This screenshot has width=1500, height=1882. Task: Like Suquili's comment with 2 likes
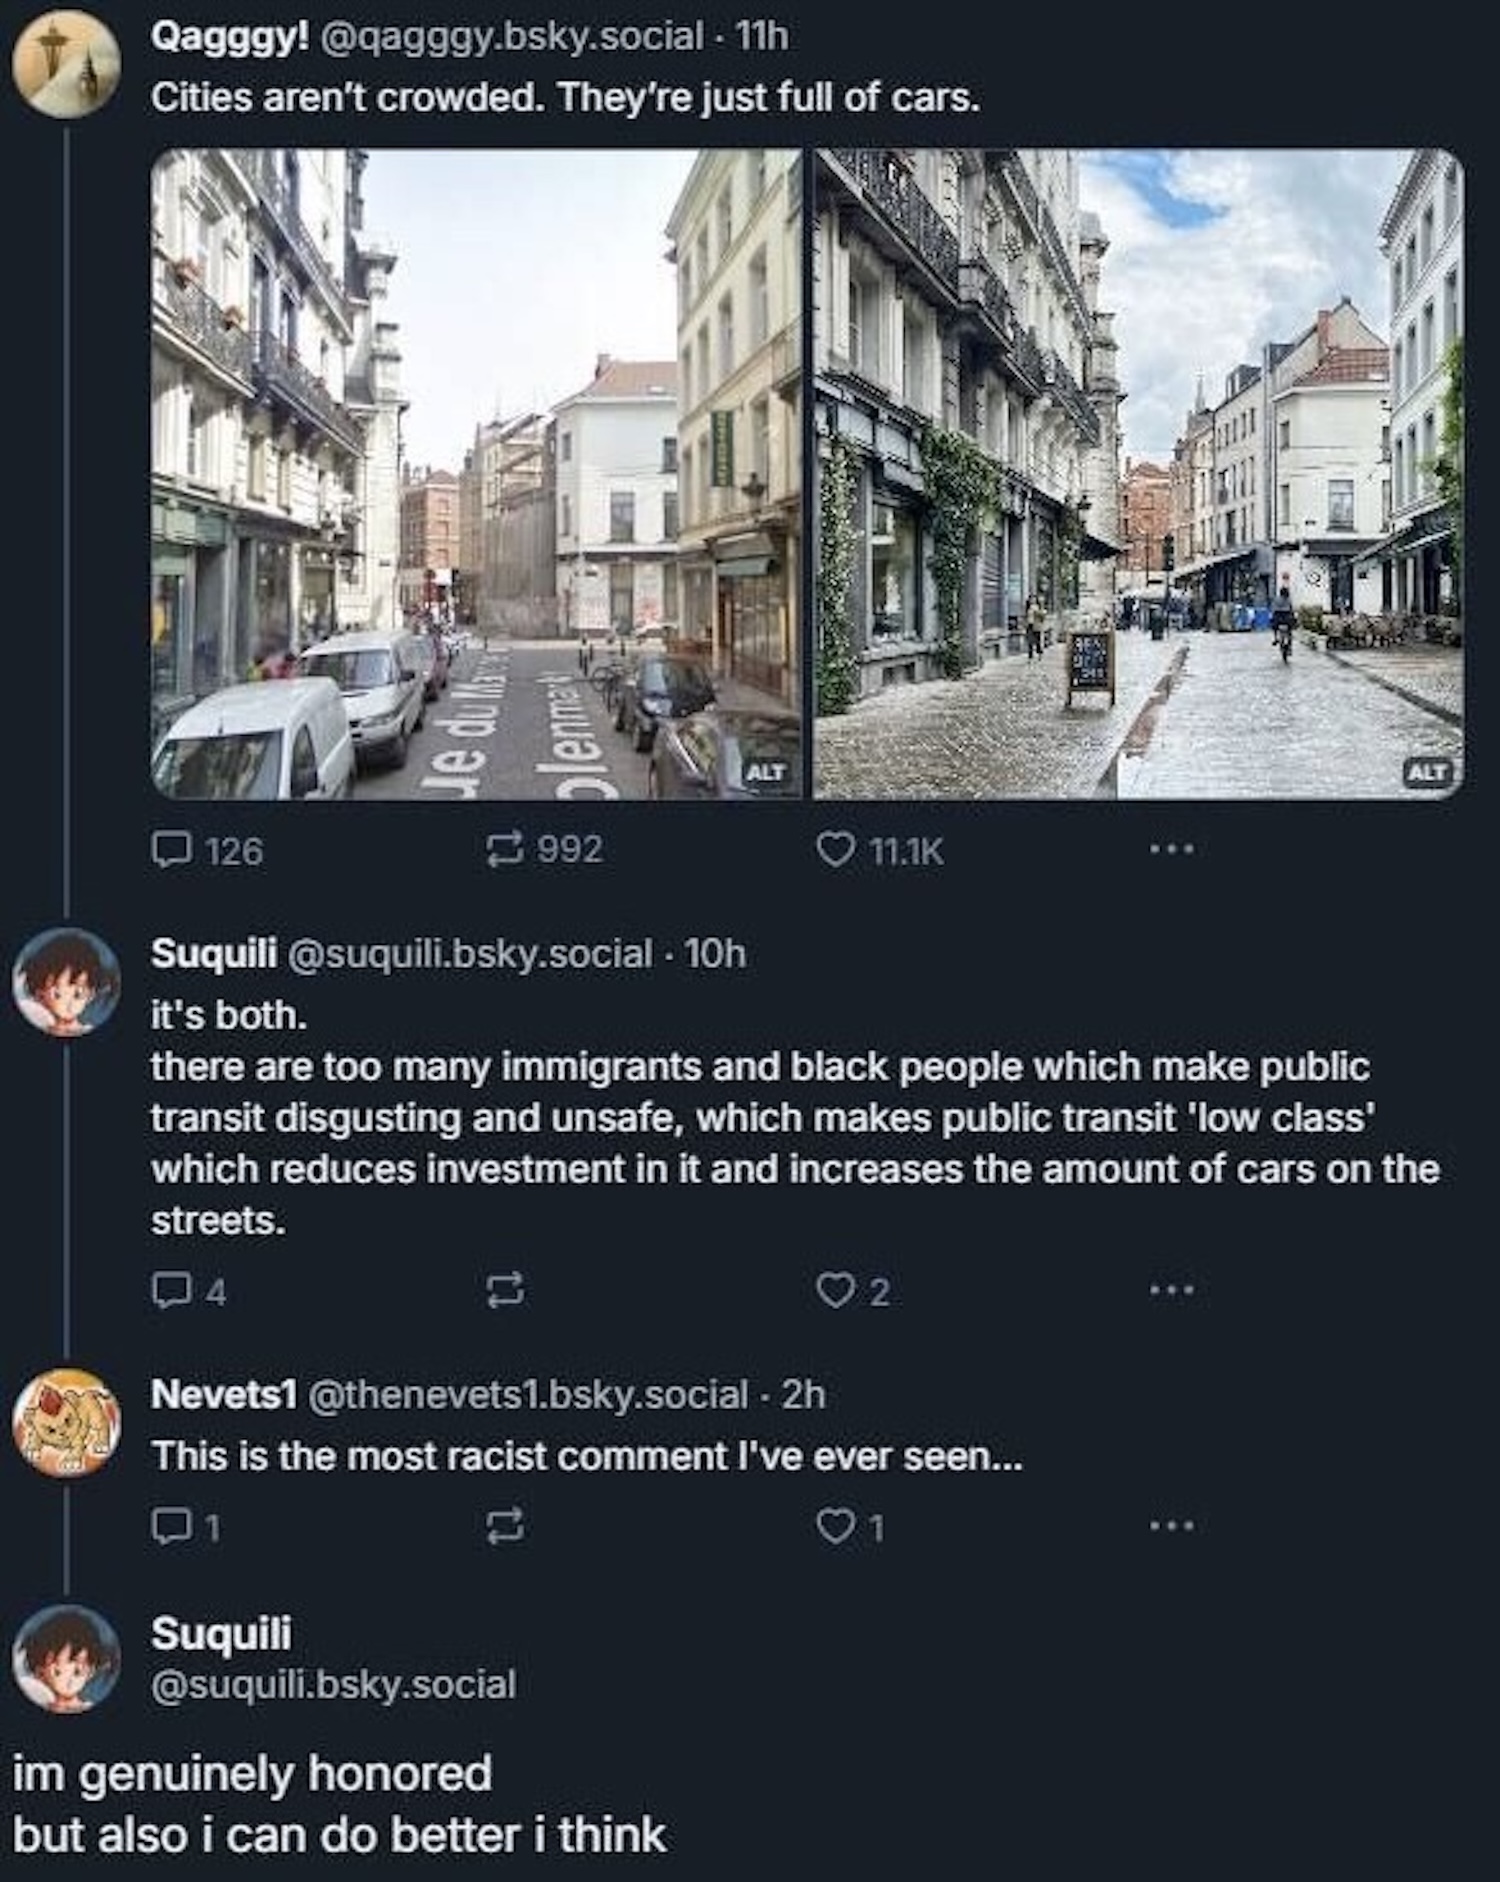point(834,1291)
